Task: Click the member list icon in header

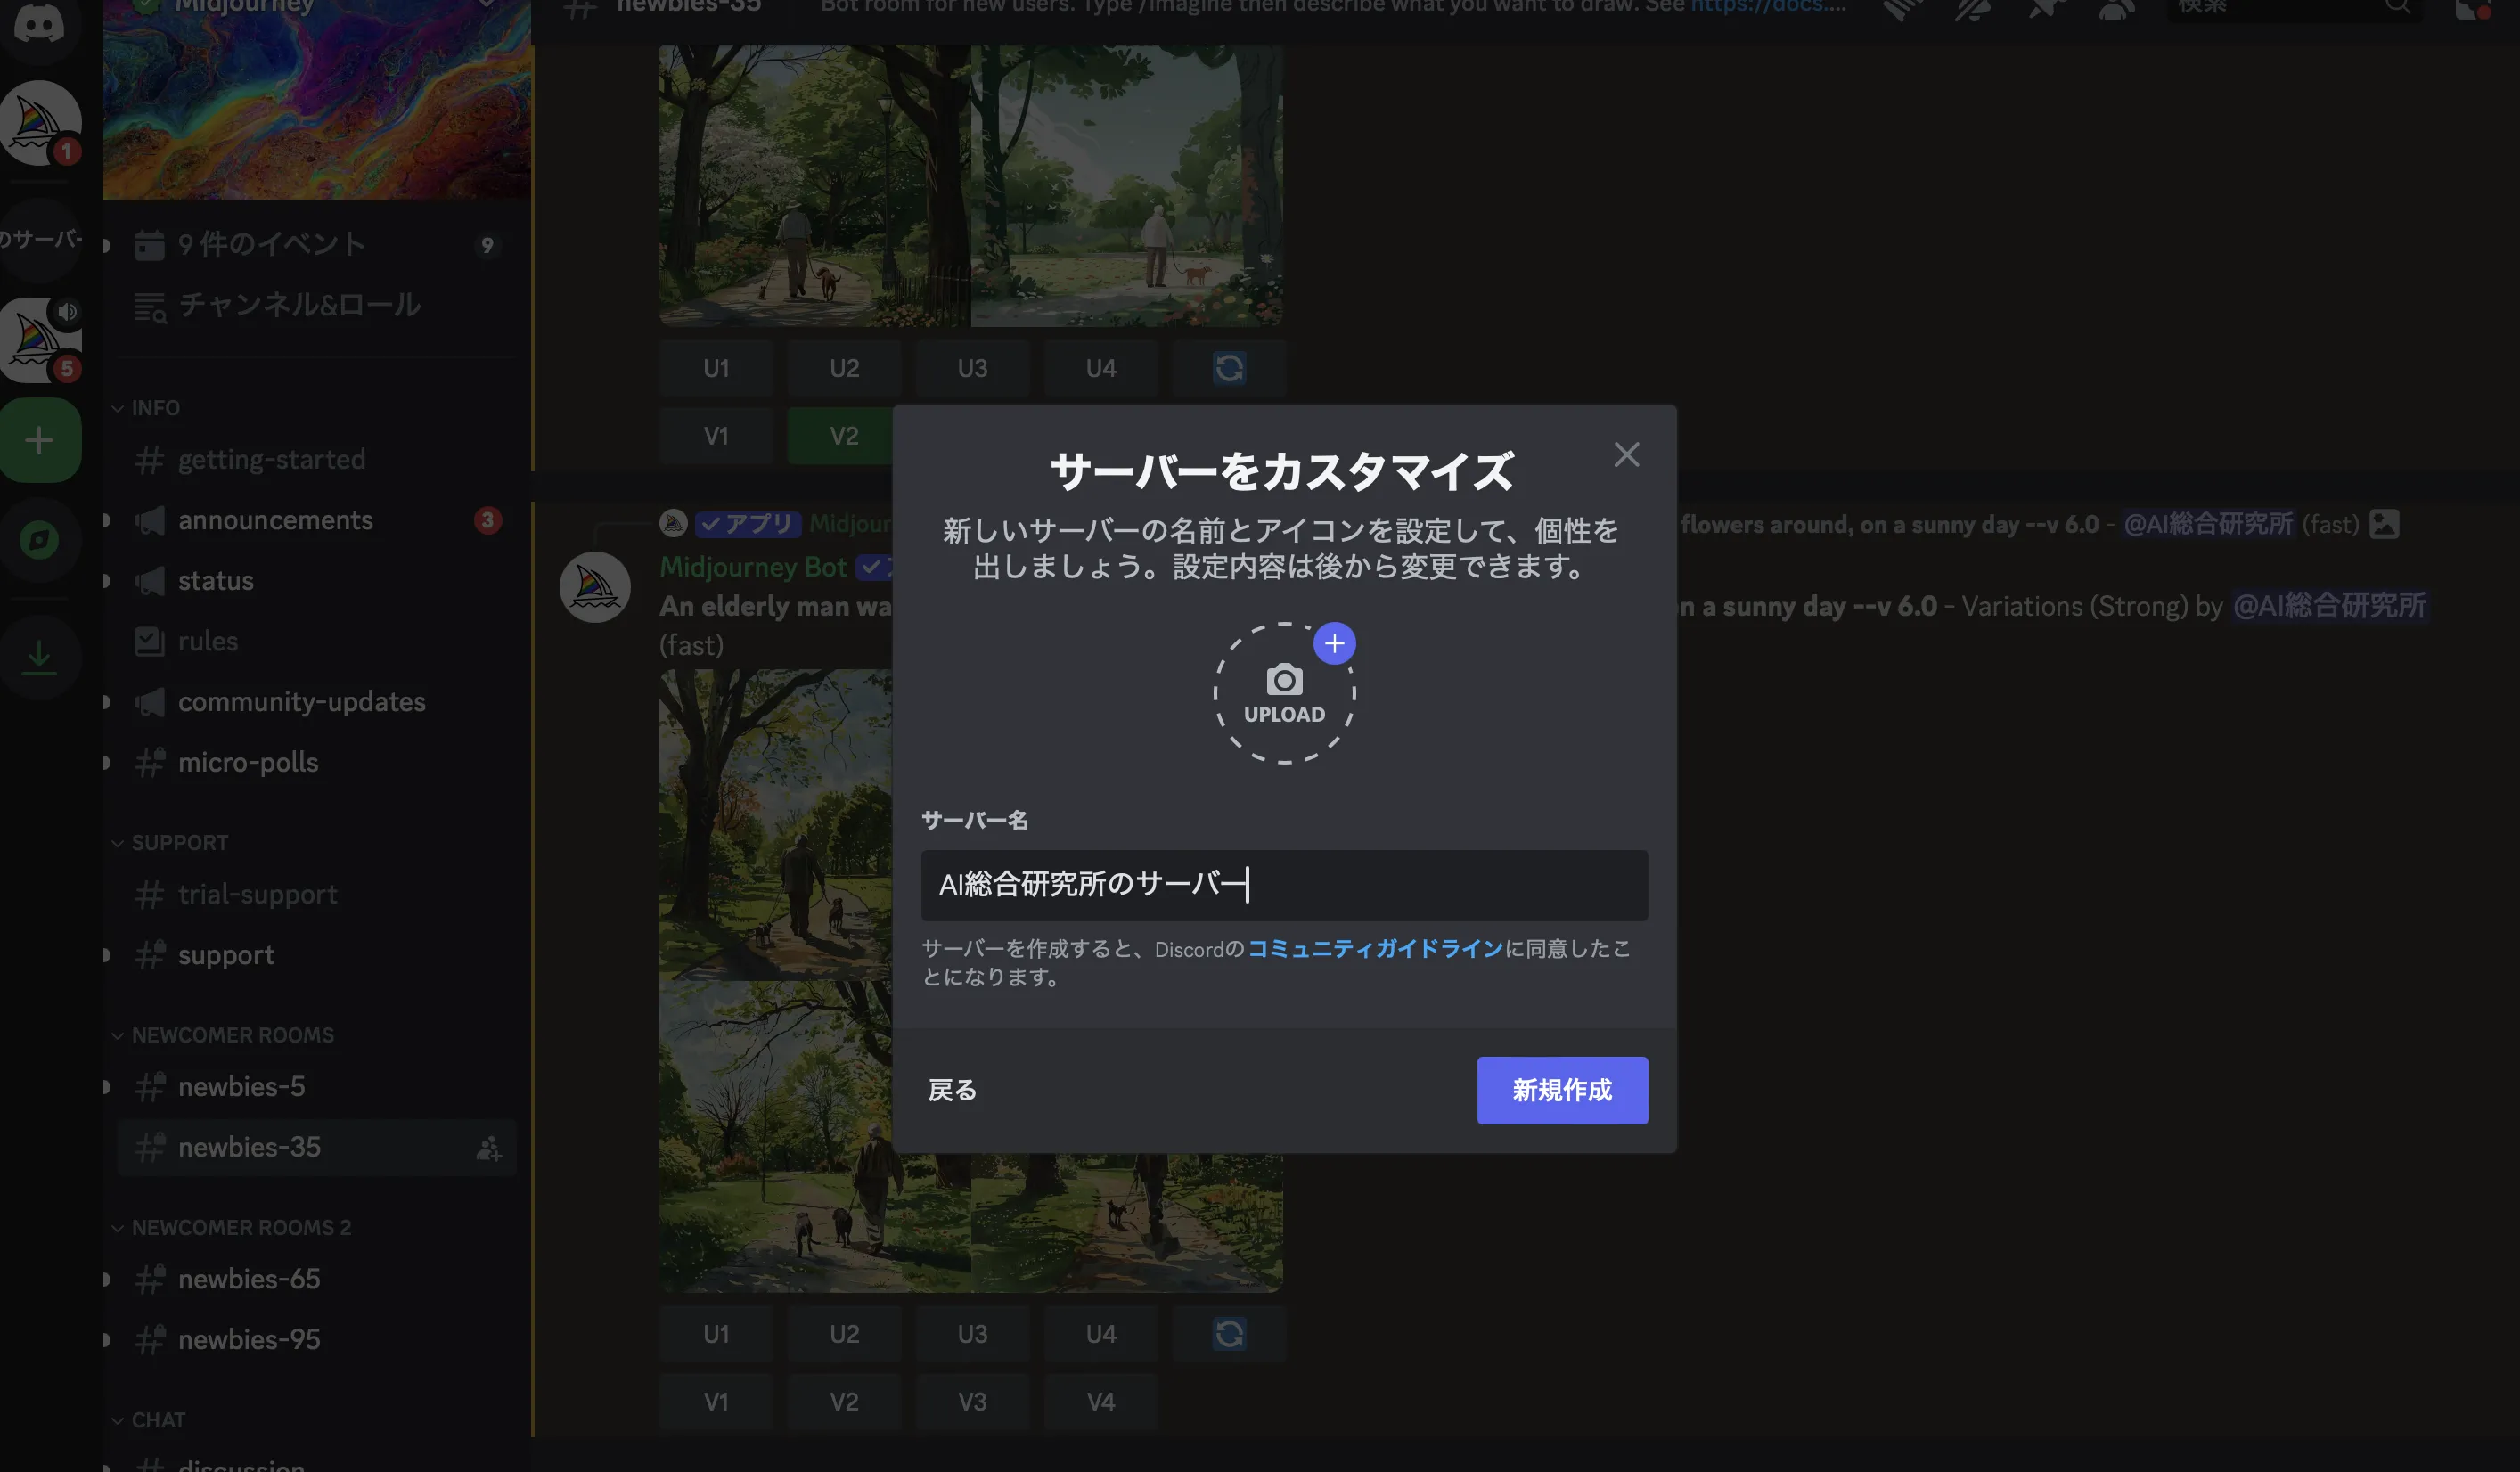Action: (x=2117, y=8)
